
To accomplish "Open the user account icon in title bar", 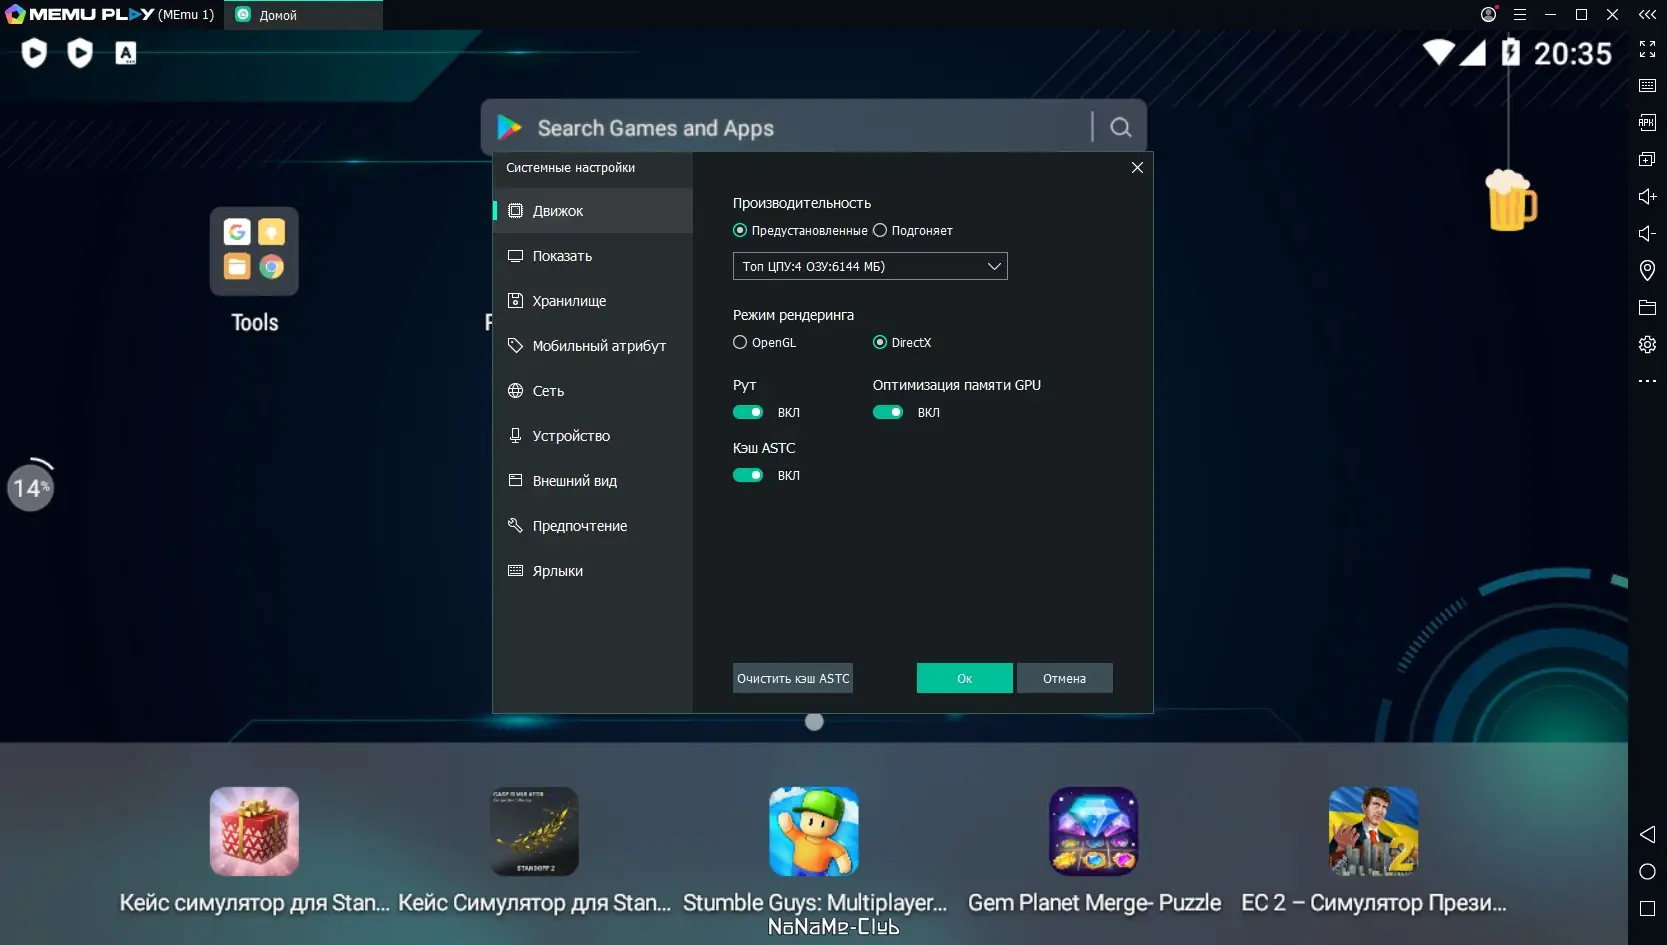I will click(1488, 14).
